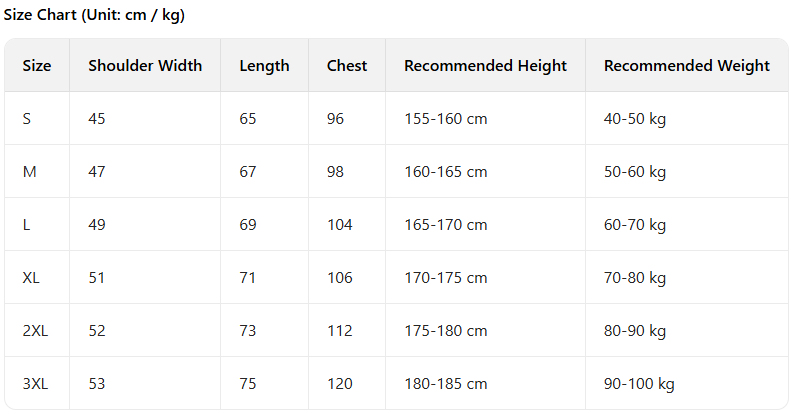Click the 170-175 cm height cell
Viewport: 793px width, 414px height.
coord(445,278)
